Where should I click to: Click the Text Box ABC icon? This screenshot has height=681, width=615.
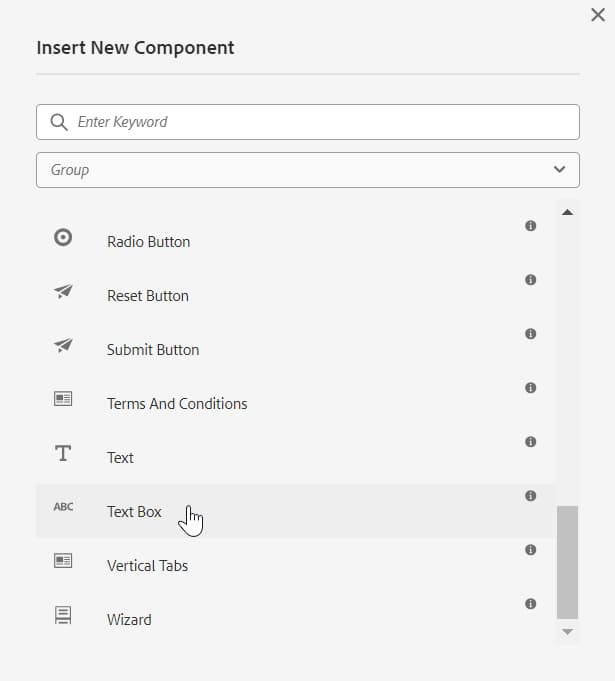coord(63,507)
